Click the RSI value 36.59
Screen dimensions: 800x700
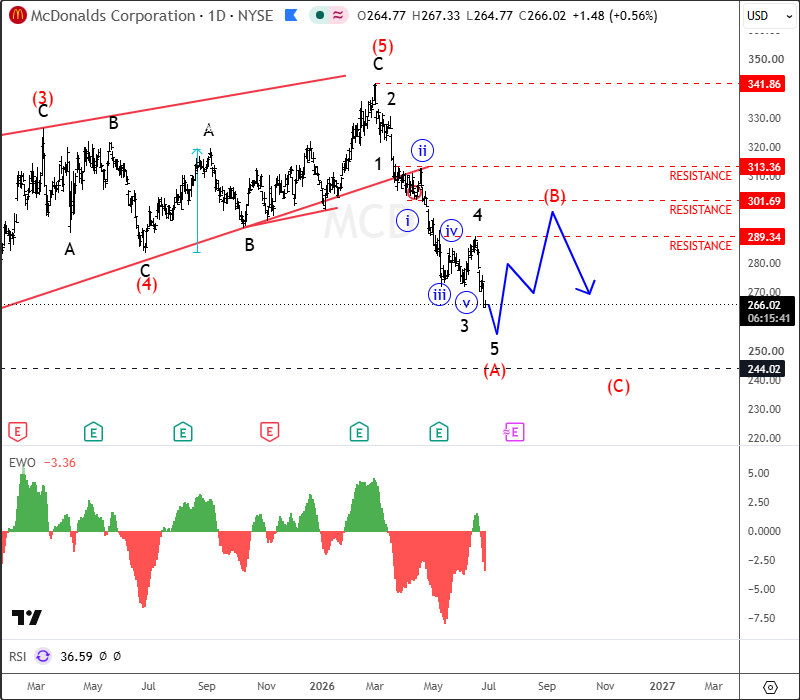(76, 656)
